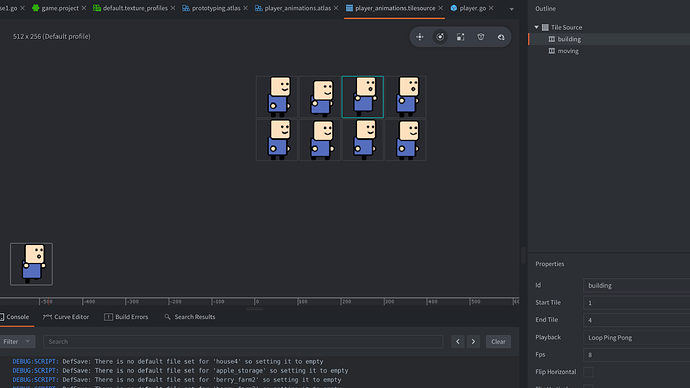Close the player_animations.atlas tab

click(x=336, y=8)
